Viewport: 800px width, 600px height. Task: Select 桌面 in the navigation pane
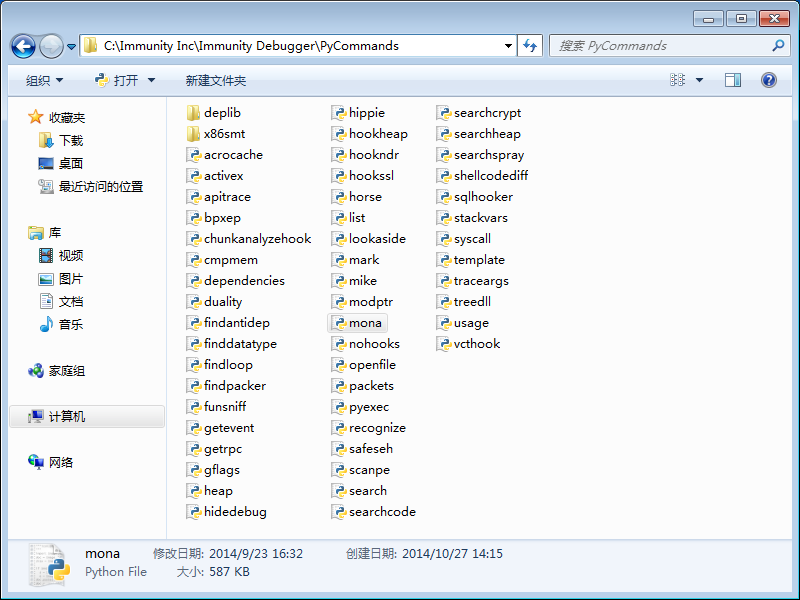[x=61, y=163]
